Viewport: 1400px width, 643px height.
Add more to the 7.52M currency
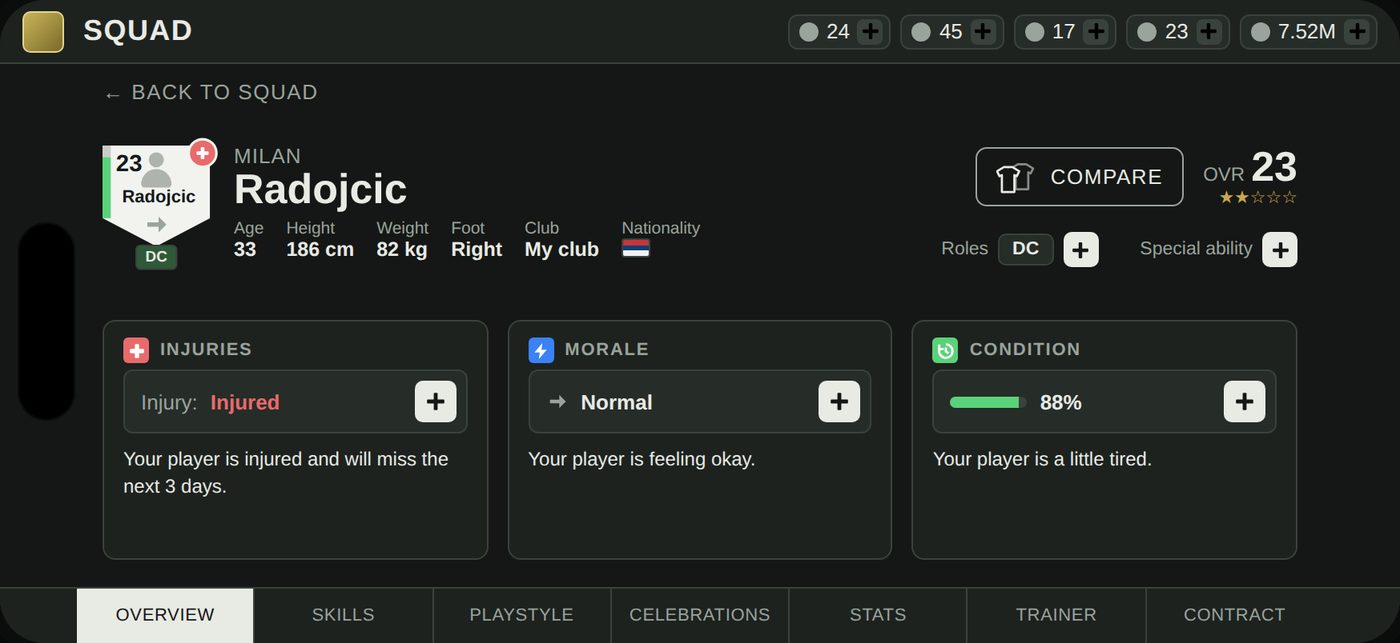pyautogui.click(x=1356, y=32)
